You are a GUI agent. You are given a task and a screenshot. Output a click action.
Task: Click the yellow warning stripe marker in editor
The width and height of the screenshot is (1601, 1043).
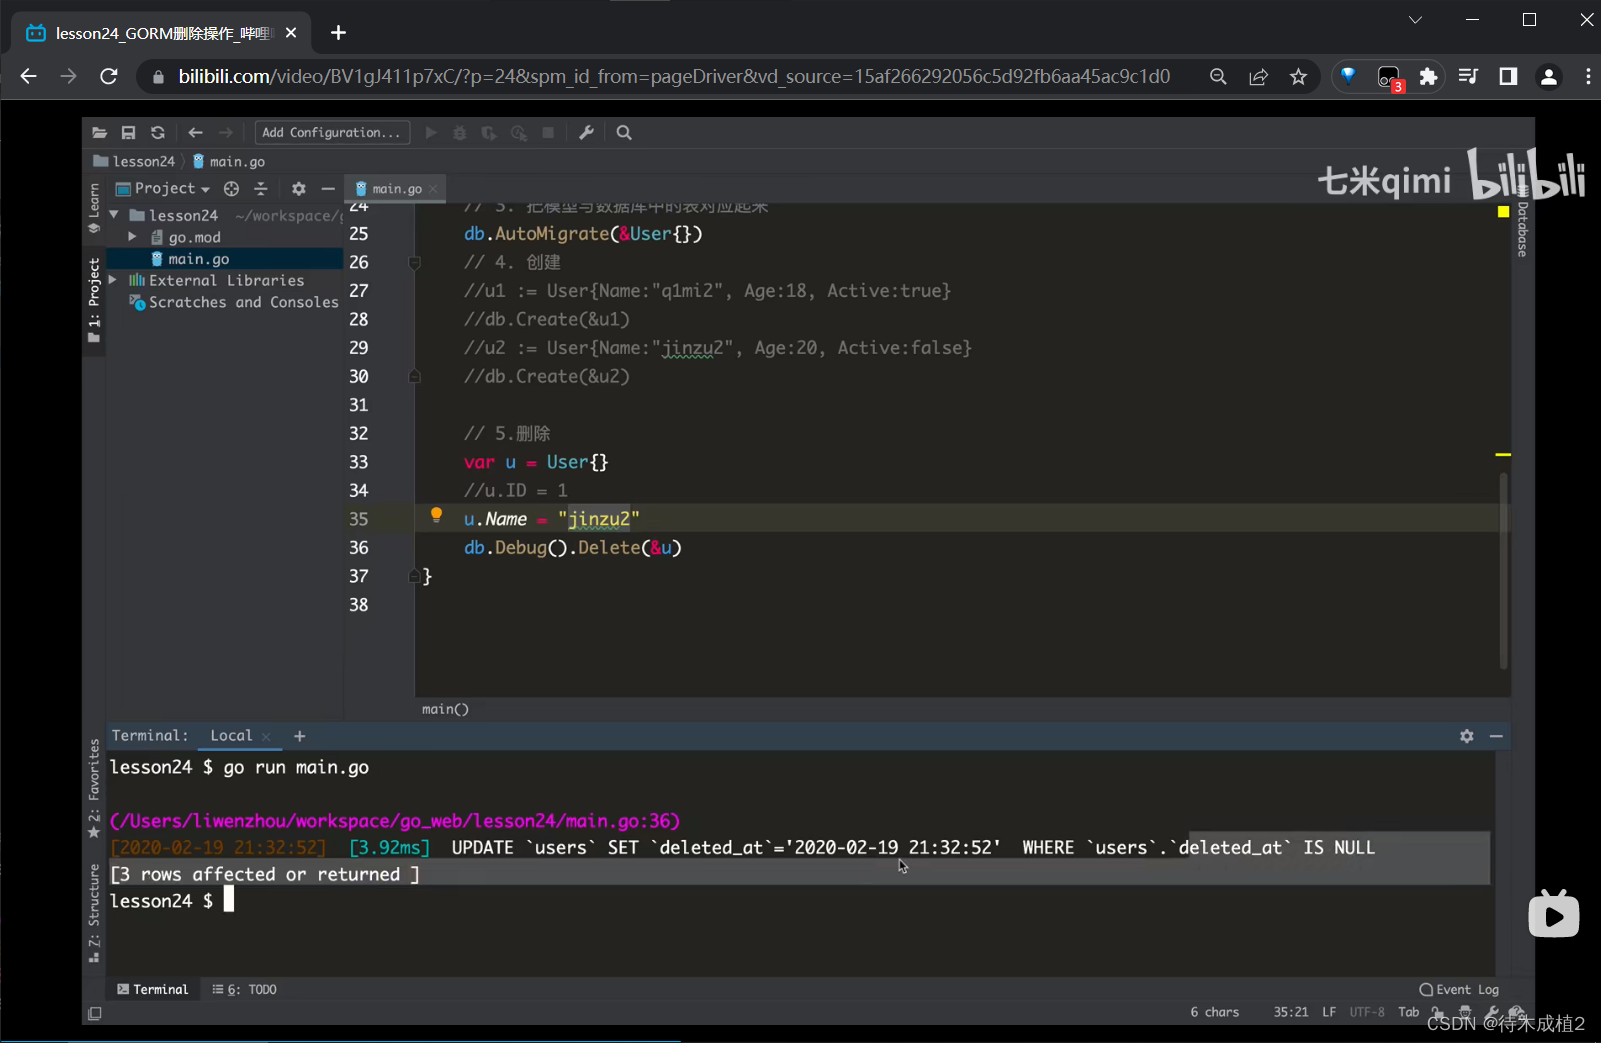point(1503,455)
